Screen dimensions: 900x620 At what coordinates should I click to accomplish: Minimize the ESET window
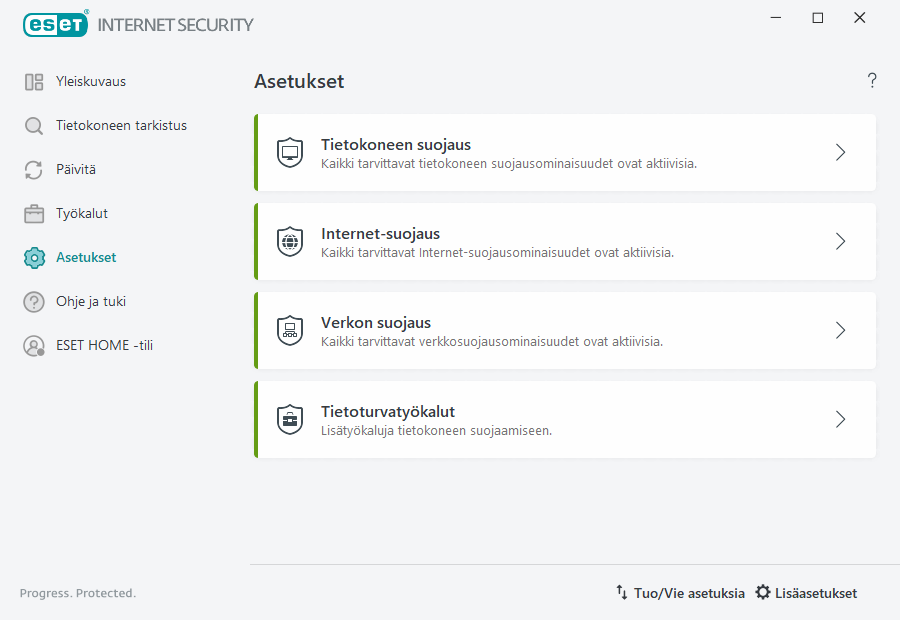[776, 18]
